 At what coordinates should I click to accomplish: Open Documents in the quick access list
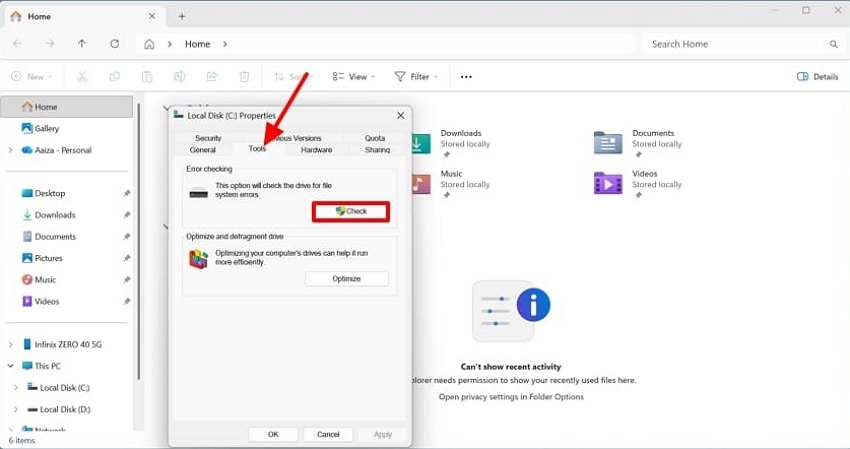click(x=48, y=236)
